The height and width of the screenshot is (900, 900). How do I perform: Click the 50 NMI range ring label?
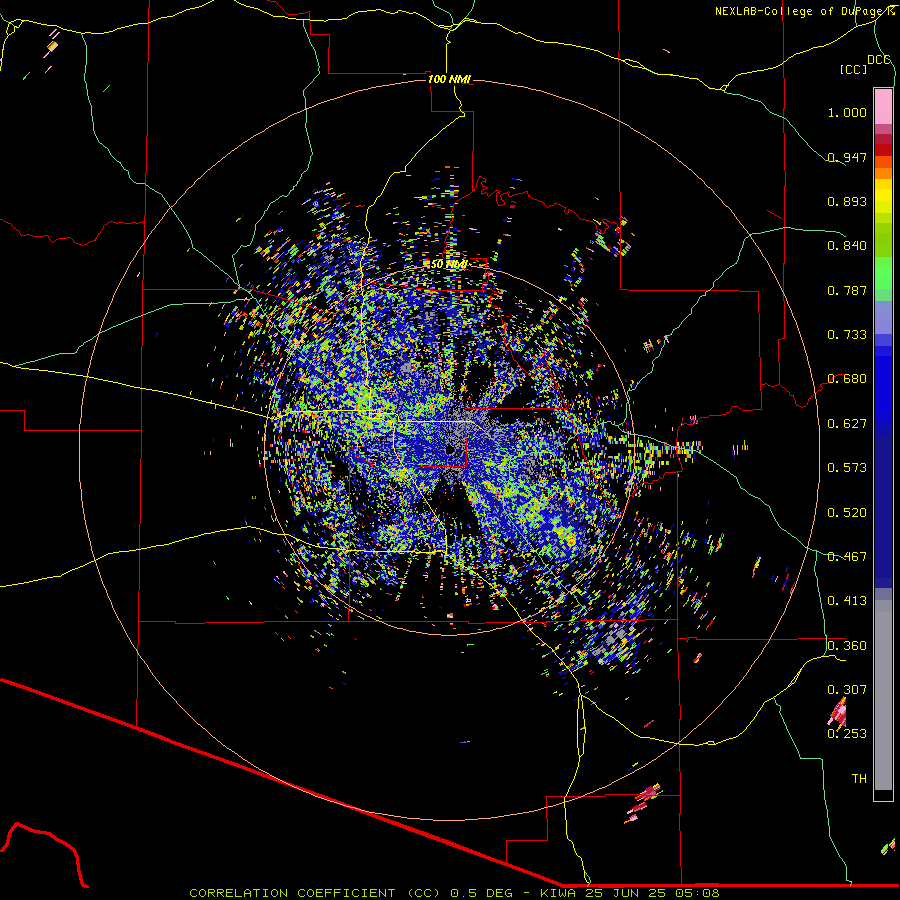(449, 265)
